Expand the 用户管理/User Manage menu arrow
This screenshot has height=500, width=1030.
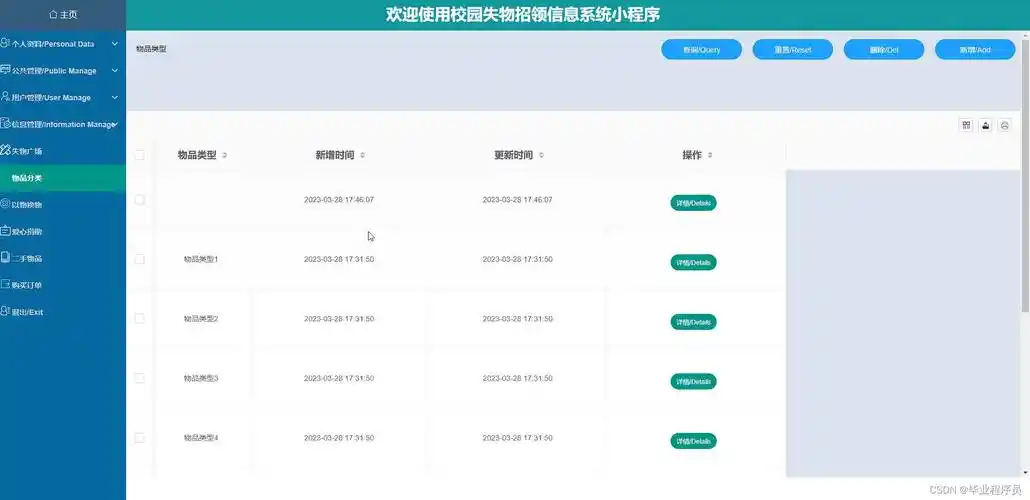pyautogui.click(x=114, y=97)
